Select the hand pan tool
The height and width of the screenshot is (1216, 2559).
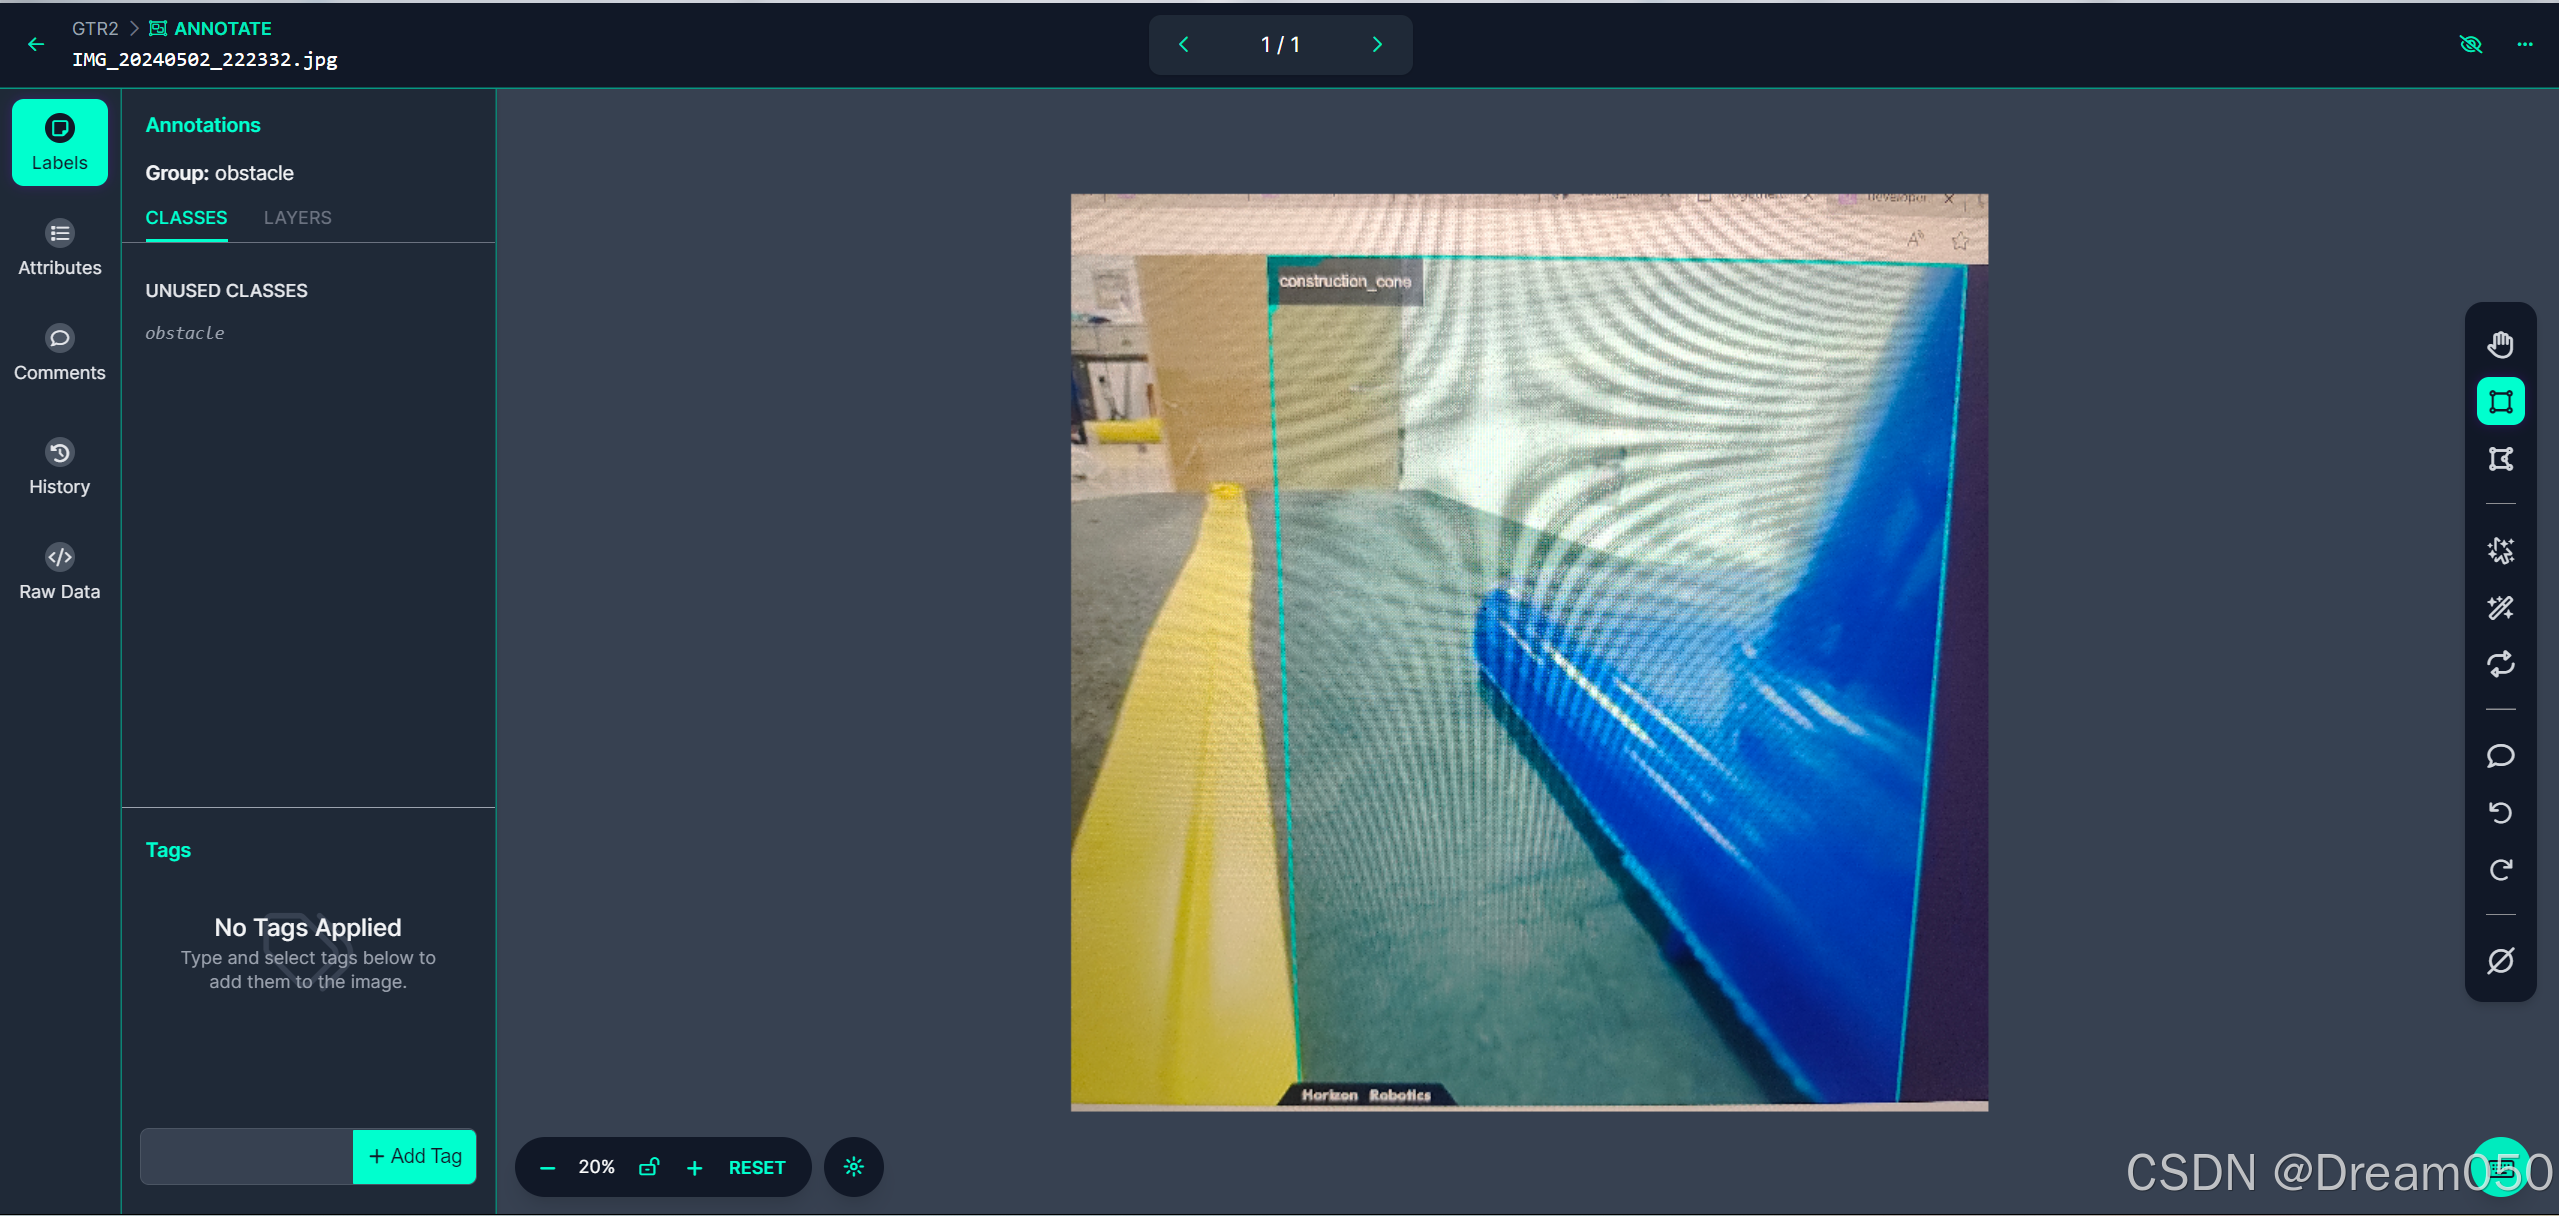pos(2500,345)
